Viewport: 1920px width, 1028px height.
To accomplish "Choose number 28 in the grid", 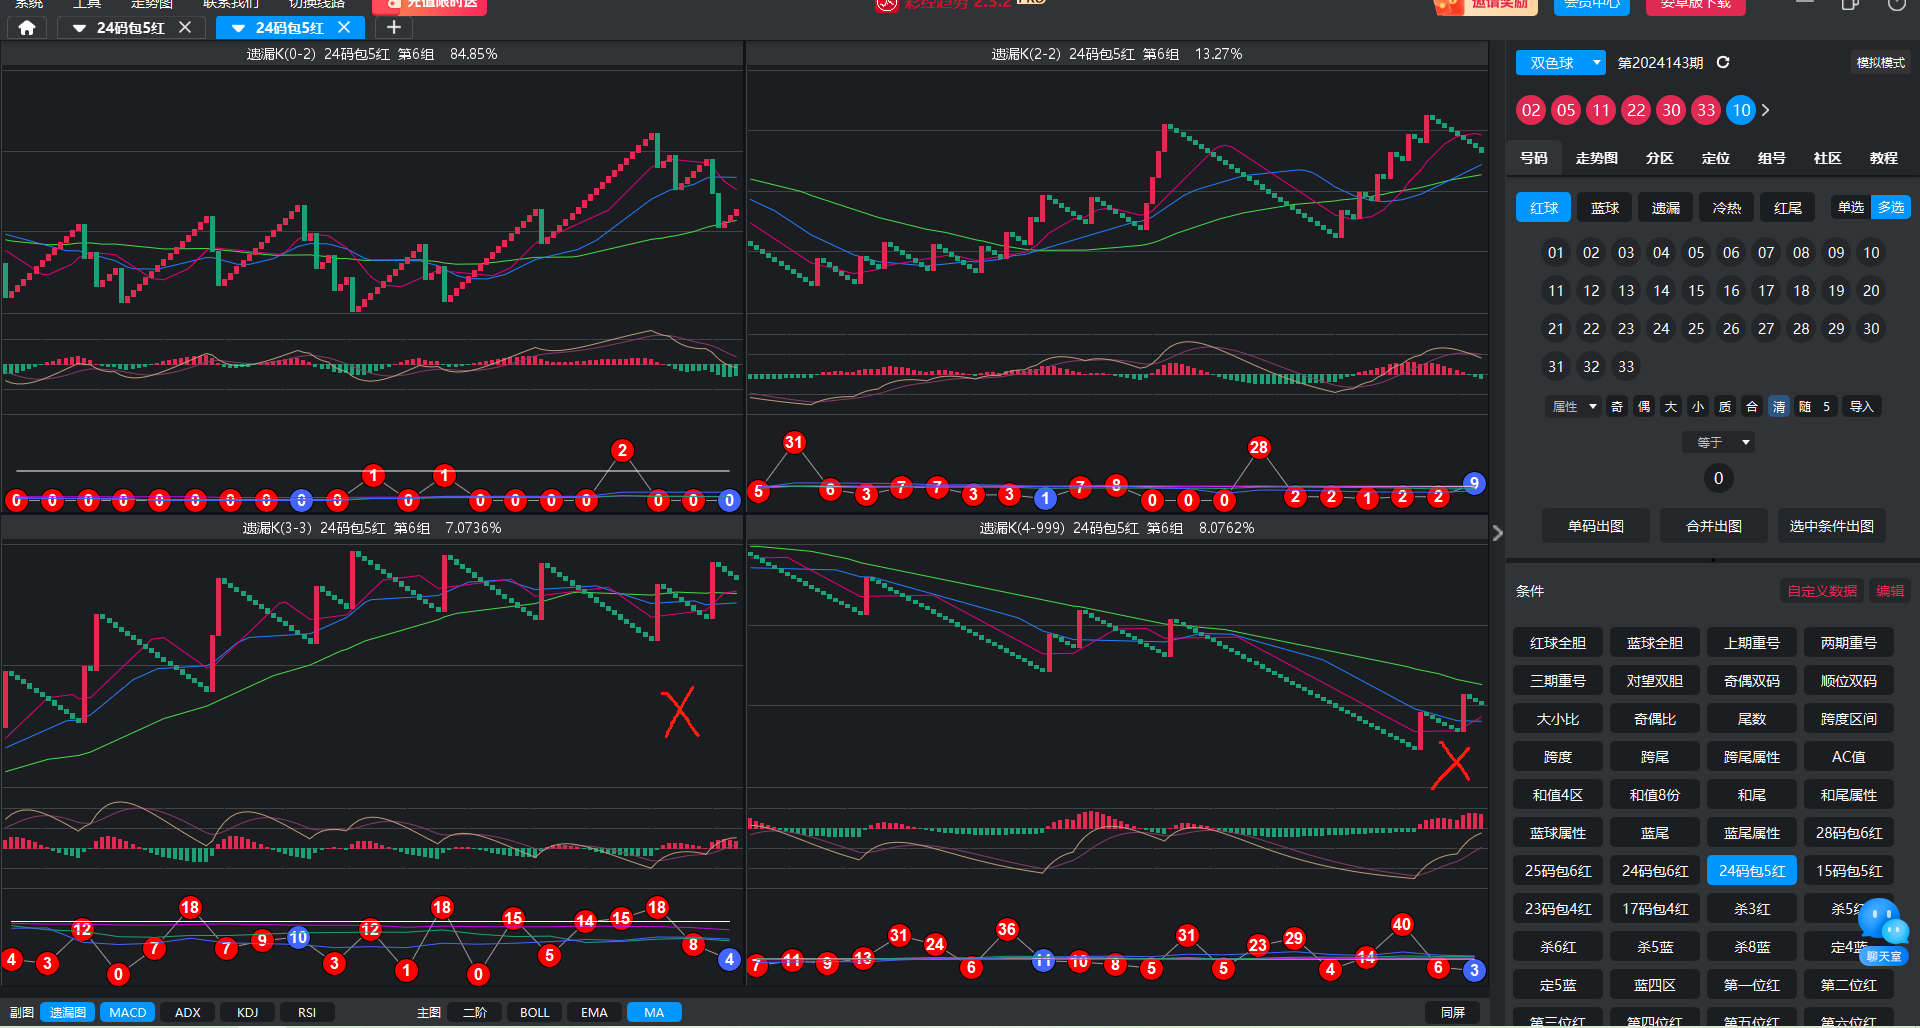I will (x=1801, y=329).
